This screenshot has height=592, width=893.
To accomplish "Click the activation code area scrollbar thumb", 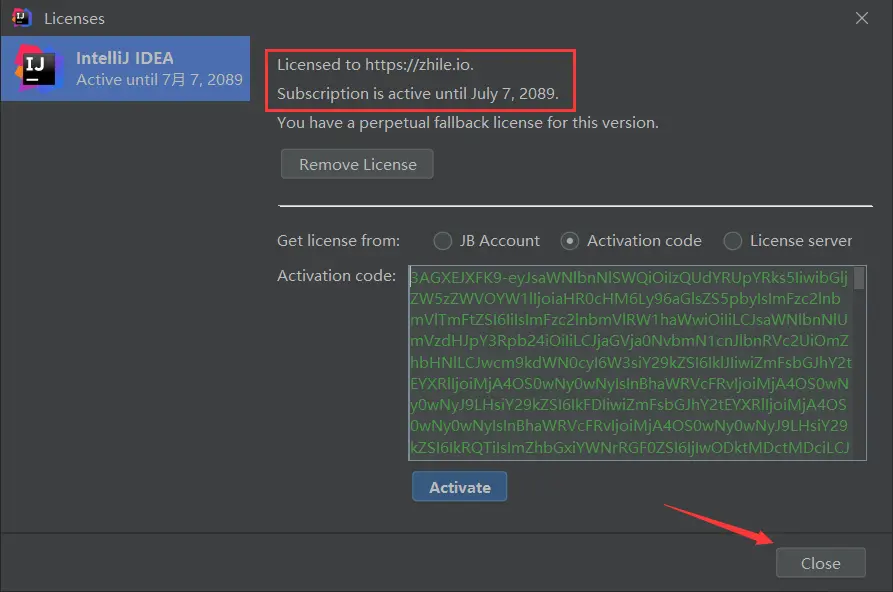I will (859, 278).
